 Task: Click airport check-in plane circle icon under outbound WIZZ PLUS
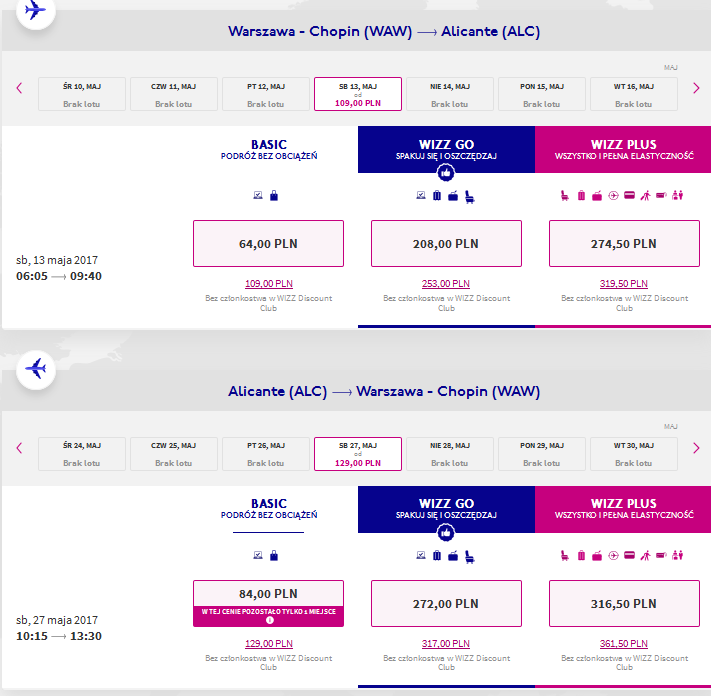(x=613, y=195)
